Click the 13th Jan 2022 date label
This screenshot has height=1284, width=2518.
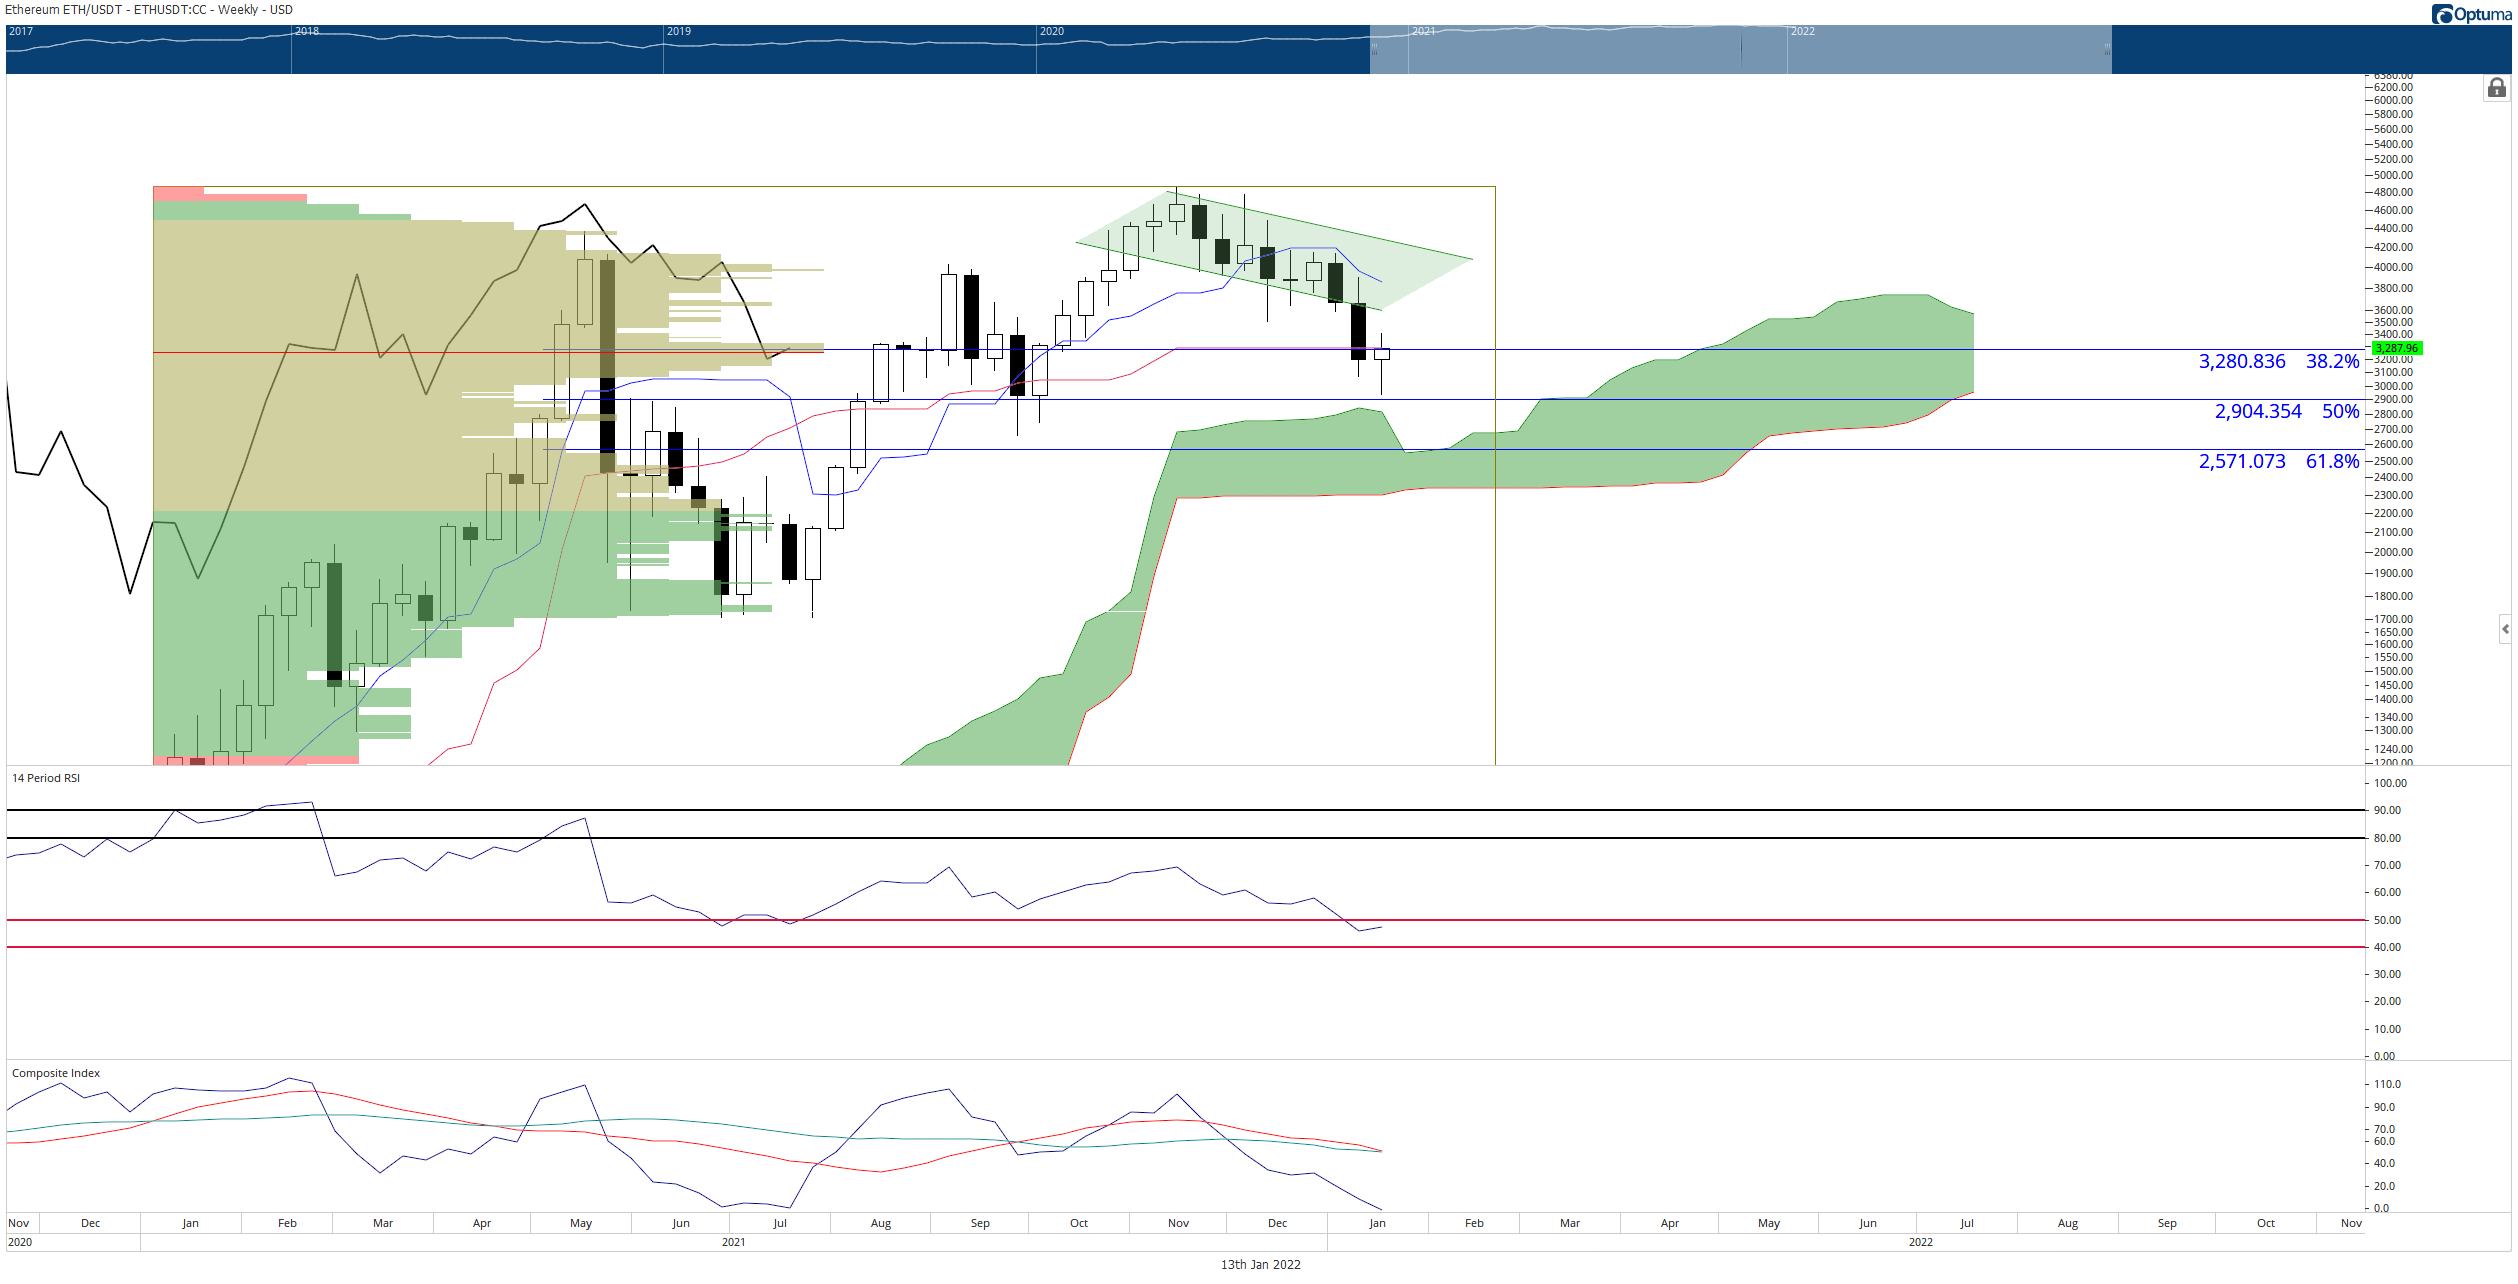pos(1260,1264)
